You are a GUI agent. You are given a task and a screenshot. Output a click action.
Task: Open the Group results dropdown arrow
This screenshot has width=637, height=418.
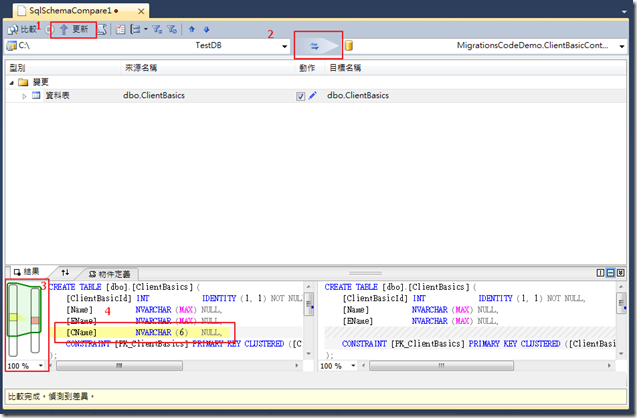145,29
